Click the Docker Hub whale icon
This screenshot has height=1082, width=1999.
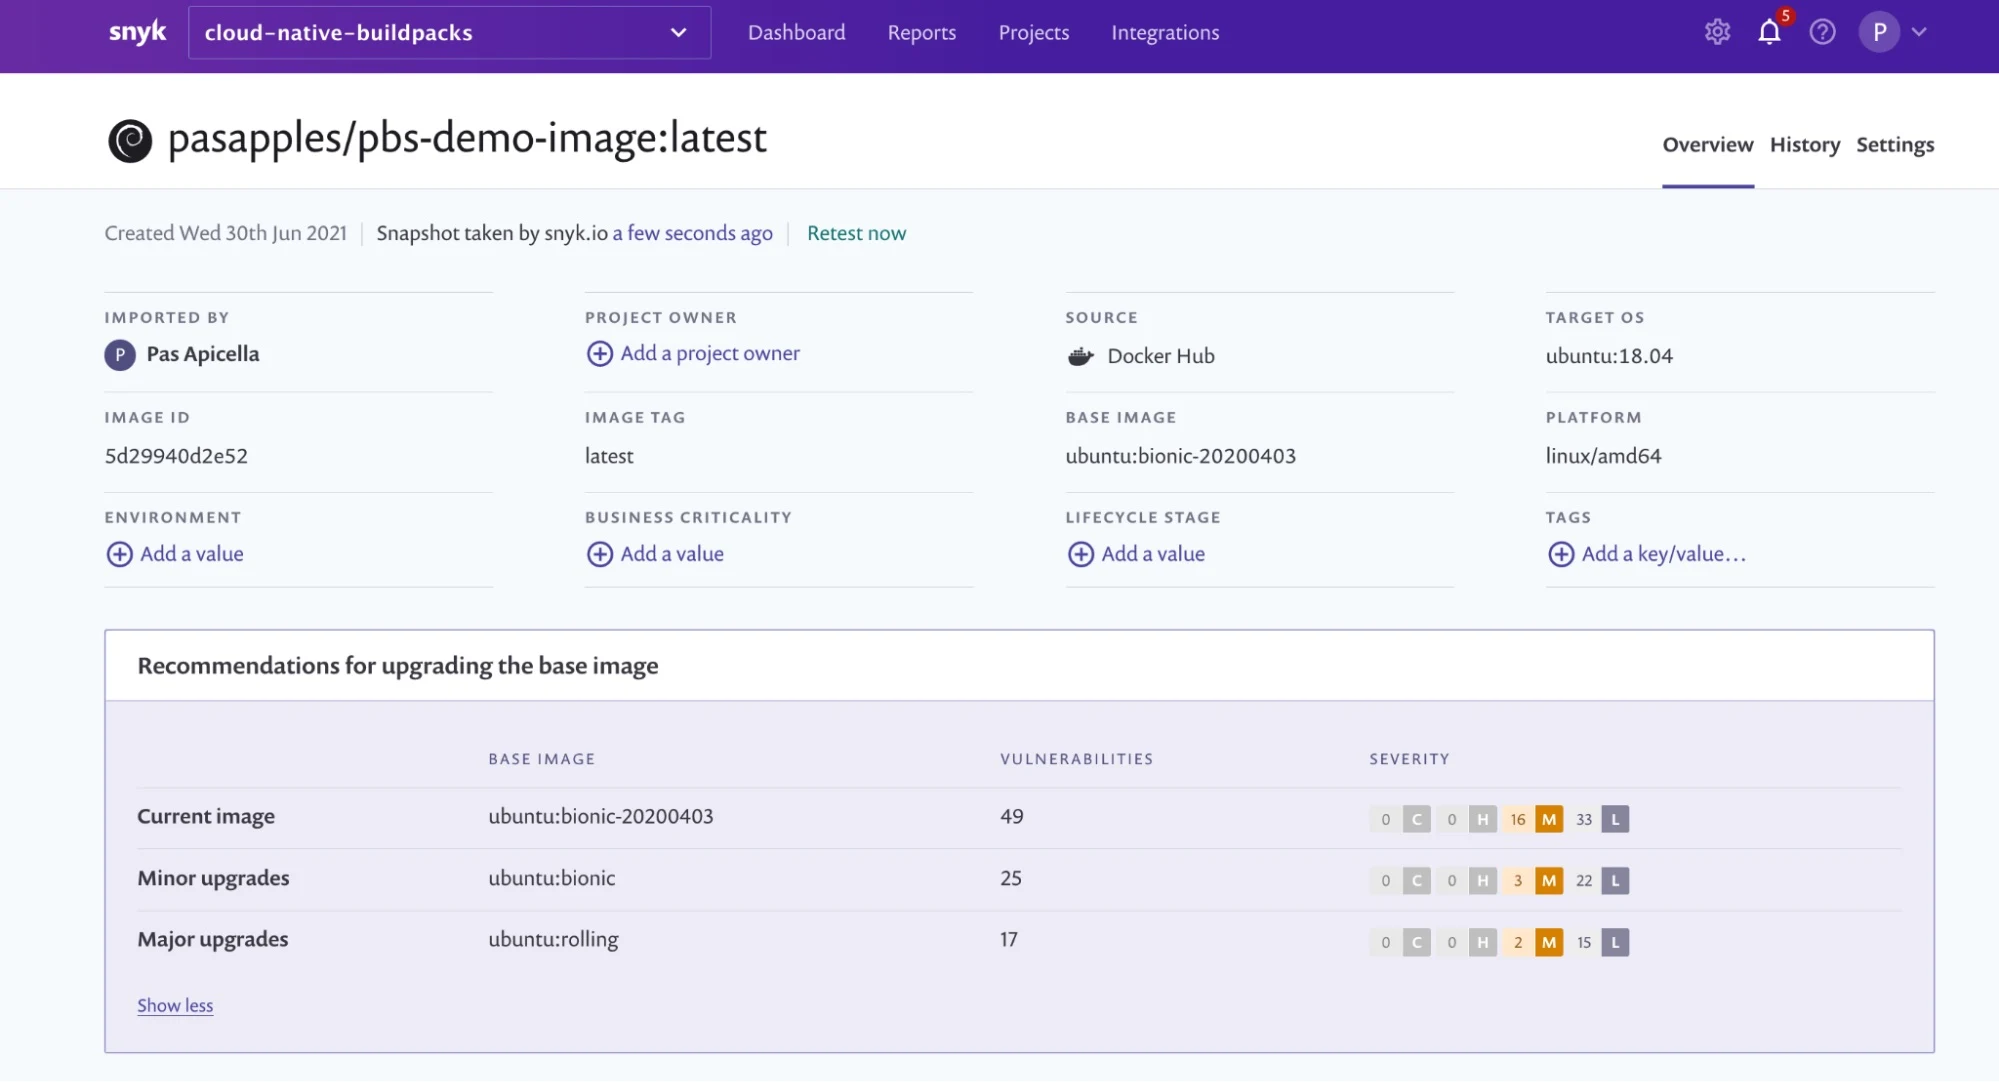coord(1080,356)
